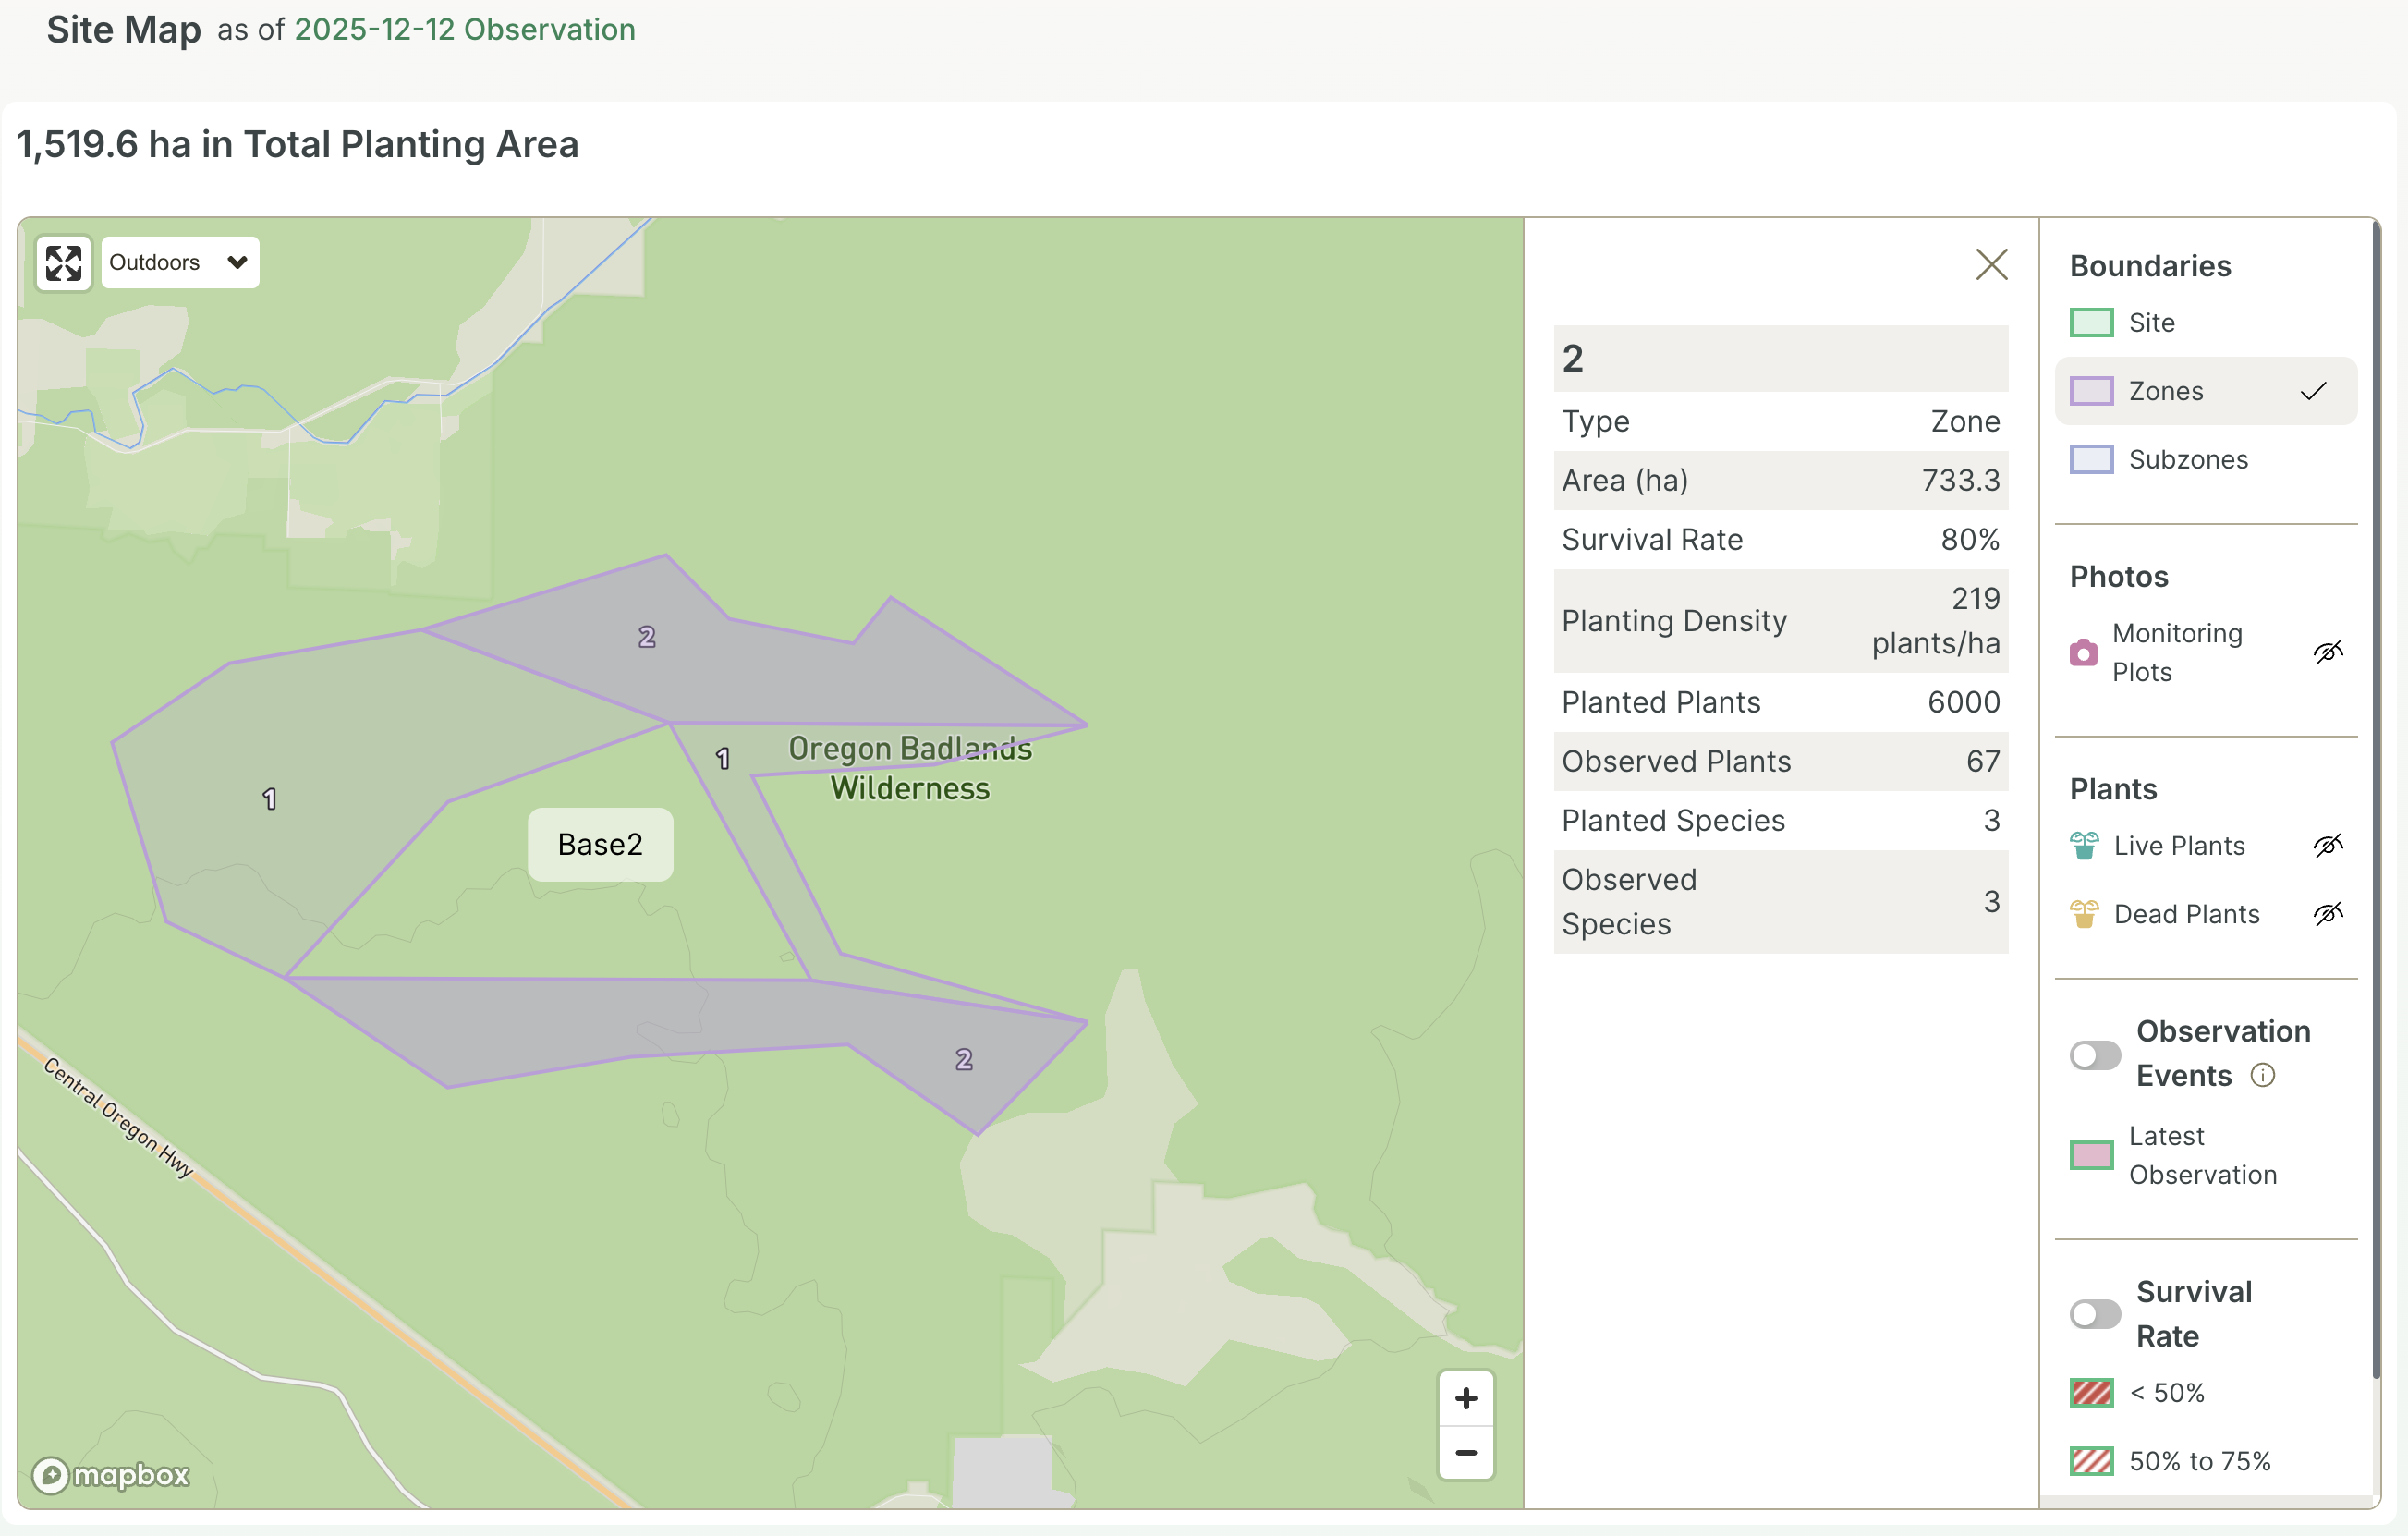
Task: Click the Zones purple color swatch
Action: 2091,391
